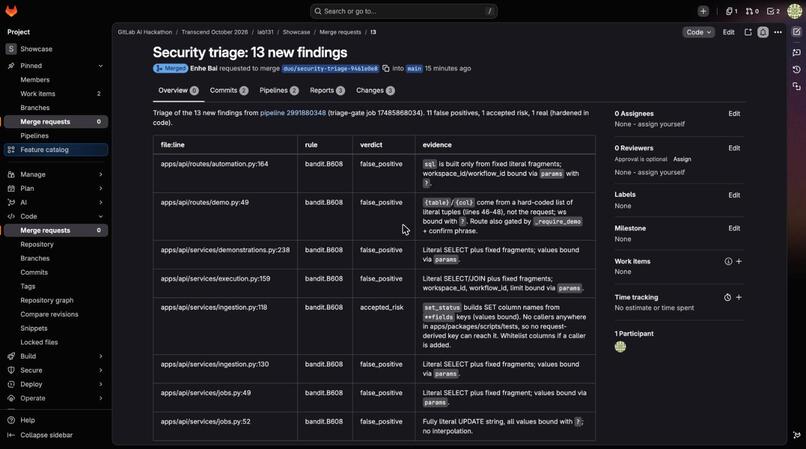Screen dimensions: 806x449
Task: Click the Pinned pin icon
Action: [11, 66]
